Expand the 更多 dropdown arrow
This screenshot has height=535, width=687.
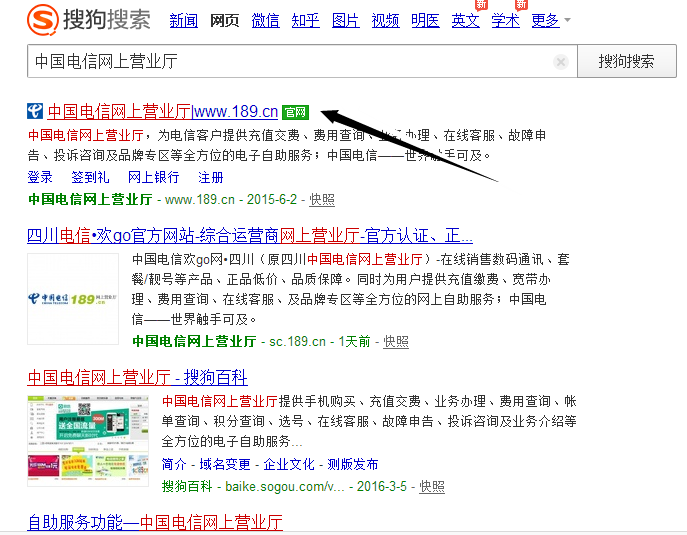(x=567, y=20)
